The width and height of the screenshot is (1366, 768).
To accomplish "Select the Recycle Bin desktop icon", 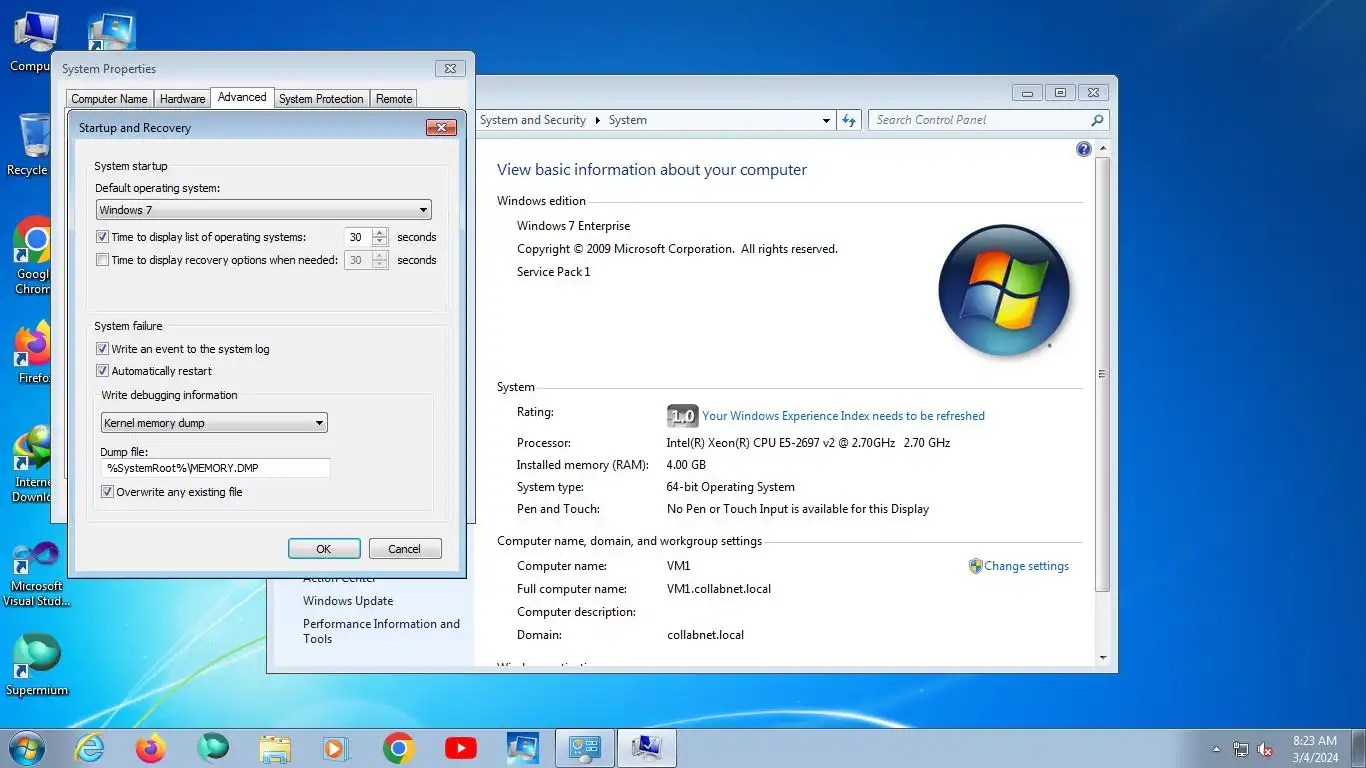I will tap(34, 145).
